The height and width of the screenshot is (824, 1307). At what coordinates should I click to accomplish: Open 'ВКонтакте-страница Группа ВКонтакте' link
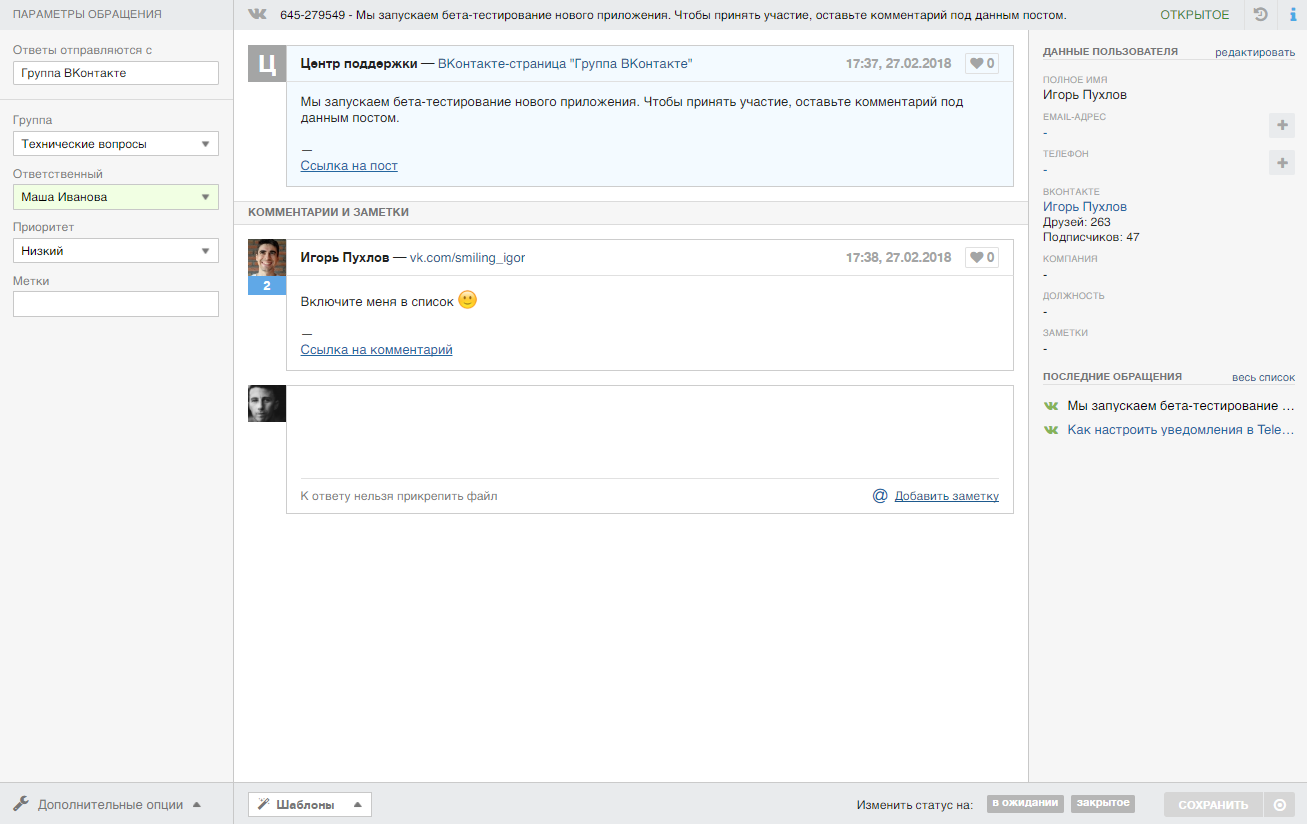coord(565,64)
